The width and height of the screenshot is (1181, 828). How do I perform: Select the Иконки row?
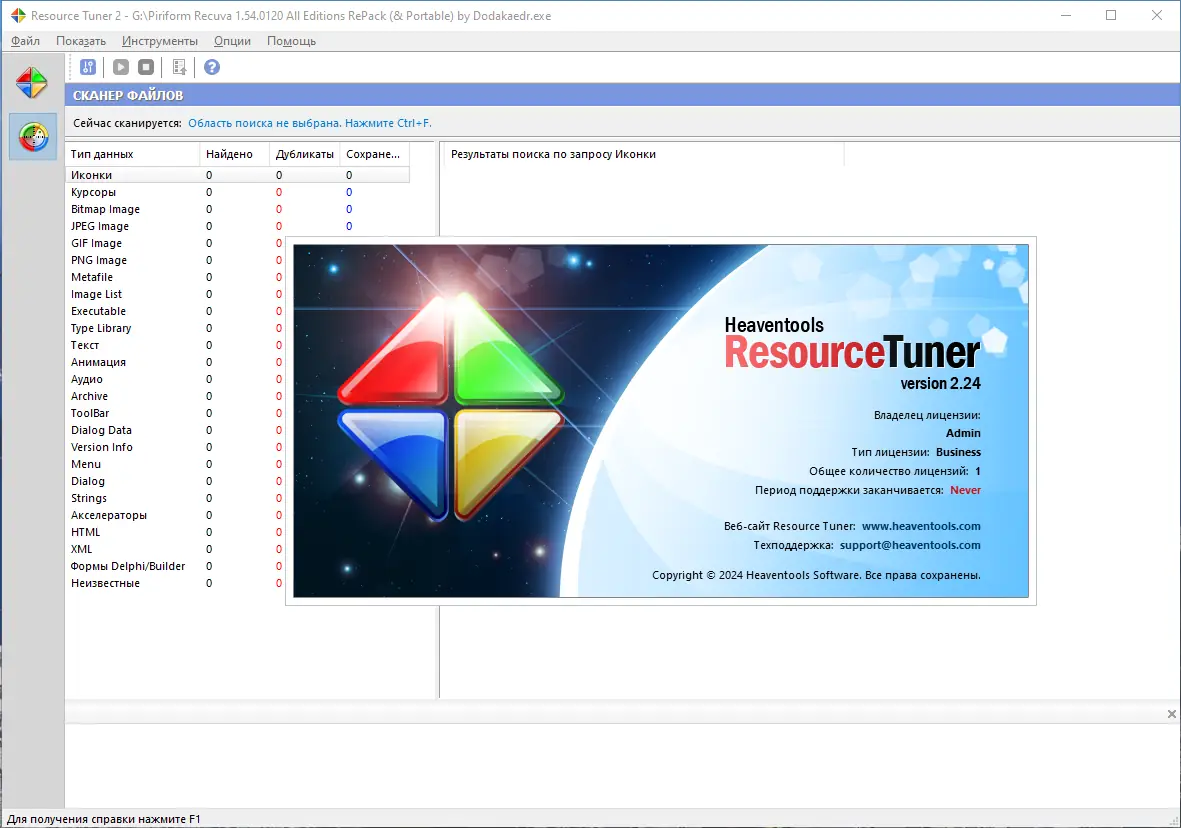(x=237, y=175)
